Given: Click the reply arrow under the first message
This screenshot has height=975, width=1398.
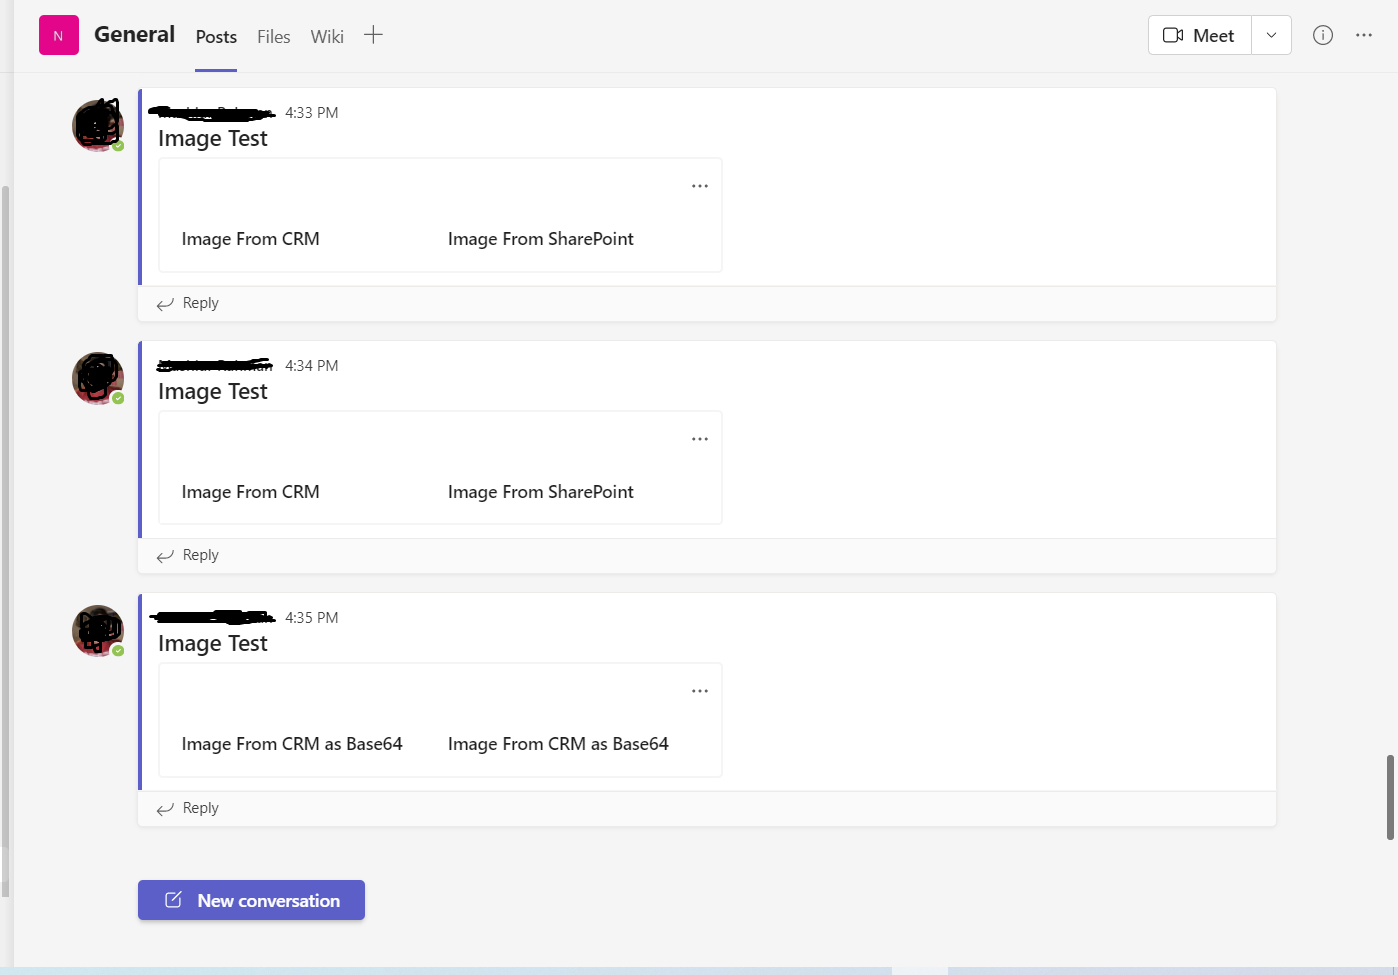Looking at the screenshot, I should pyautogui.click(x=165, y=302).
